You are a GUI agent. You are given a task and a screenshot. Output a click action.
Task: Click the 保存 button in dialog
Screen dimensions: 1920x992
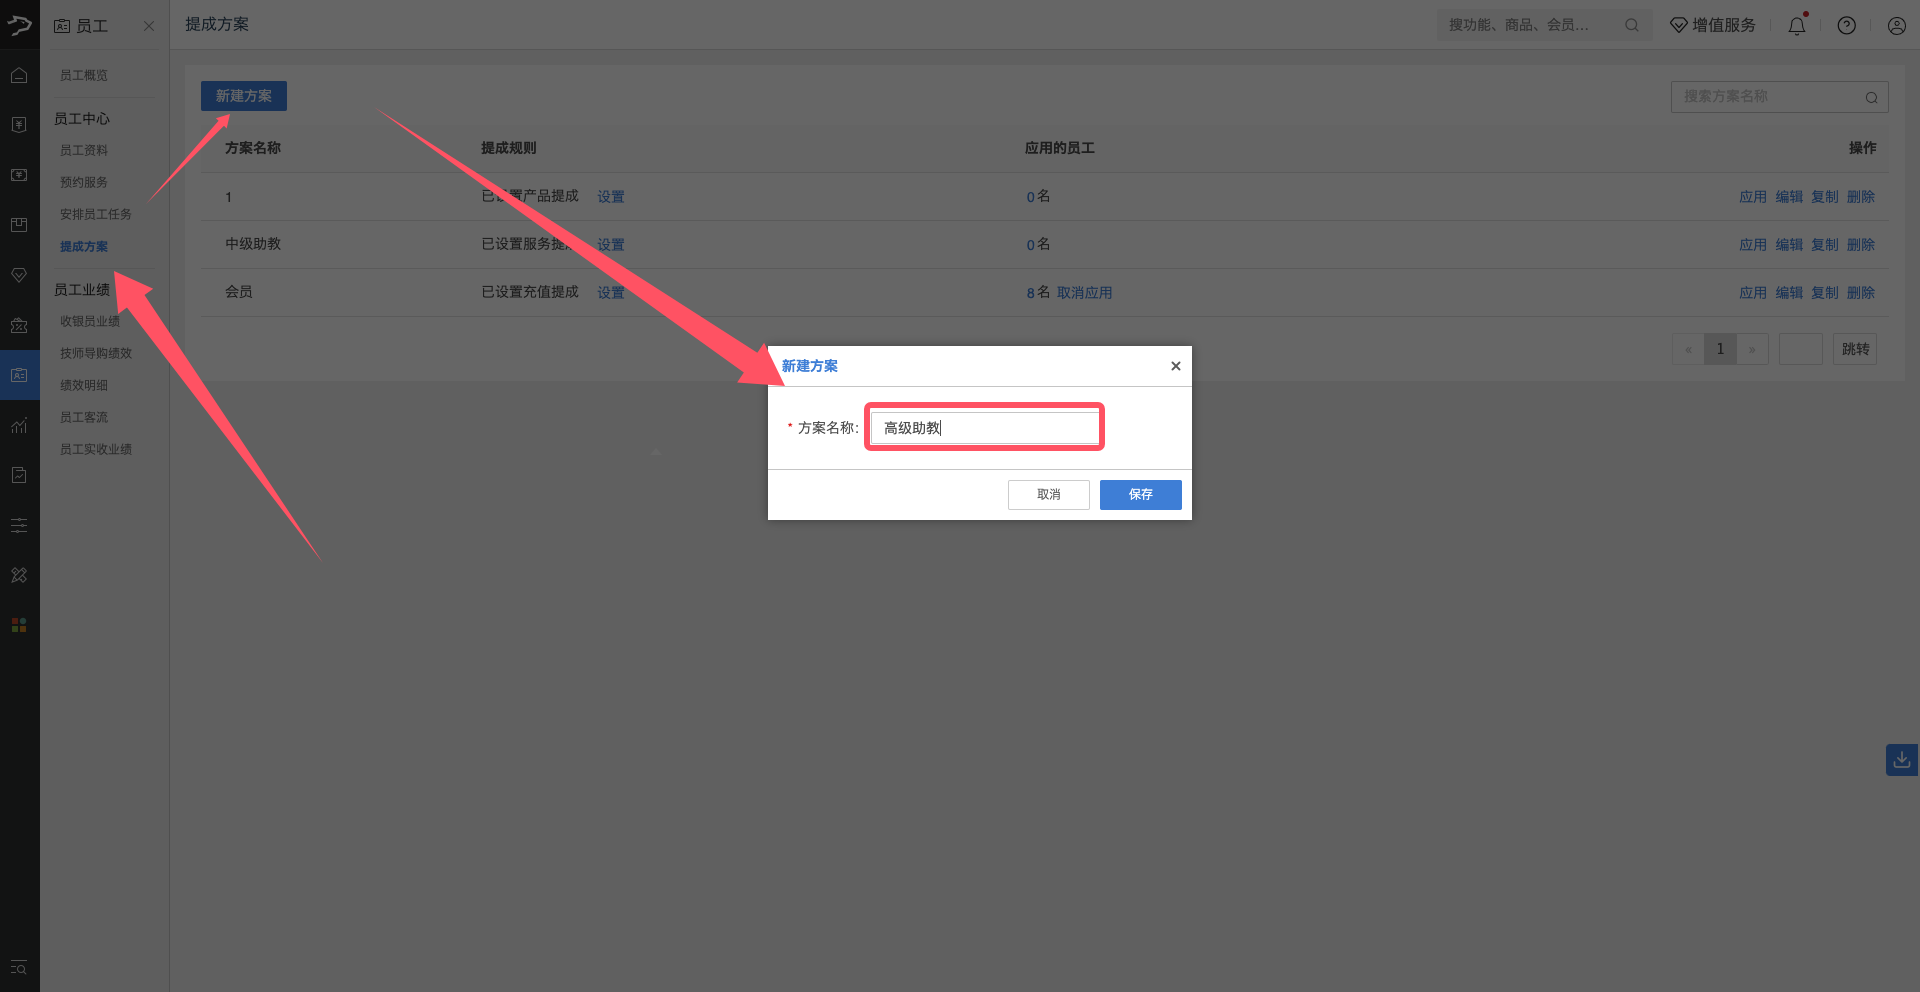(1141, 495)
